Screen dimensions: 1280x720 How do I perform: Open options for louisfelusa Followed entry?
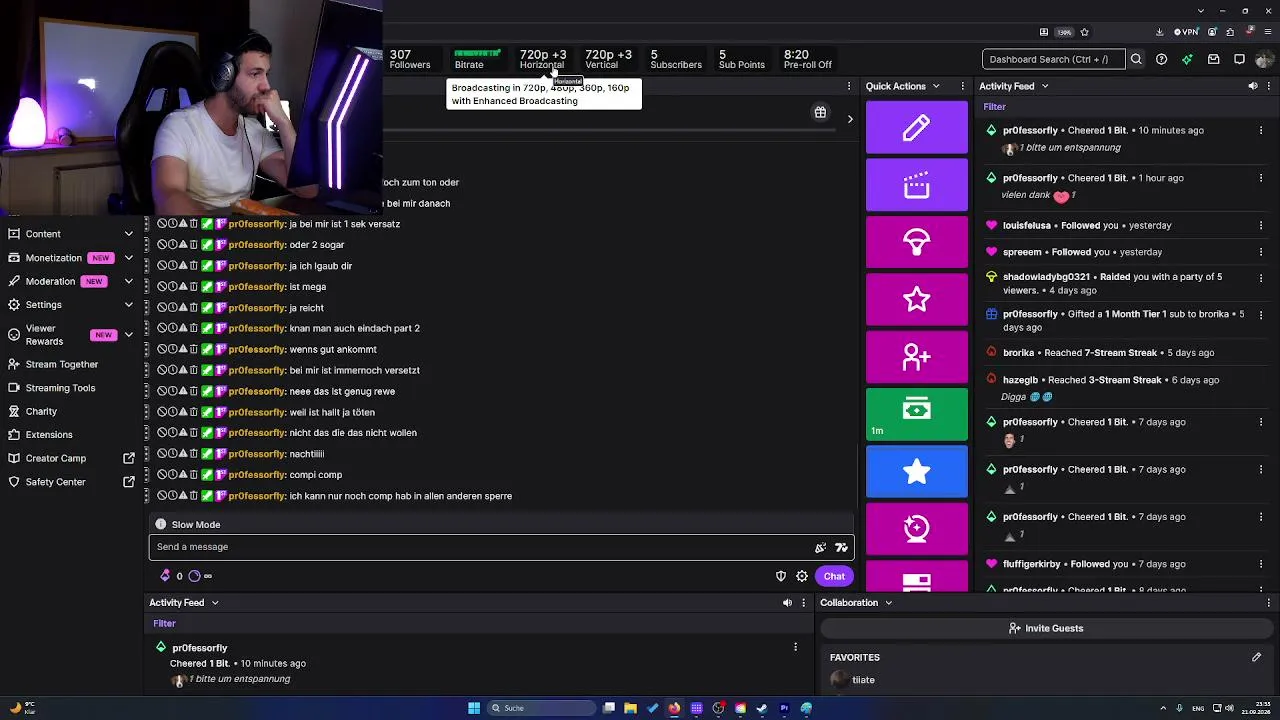pos(1261,225)
